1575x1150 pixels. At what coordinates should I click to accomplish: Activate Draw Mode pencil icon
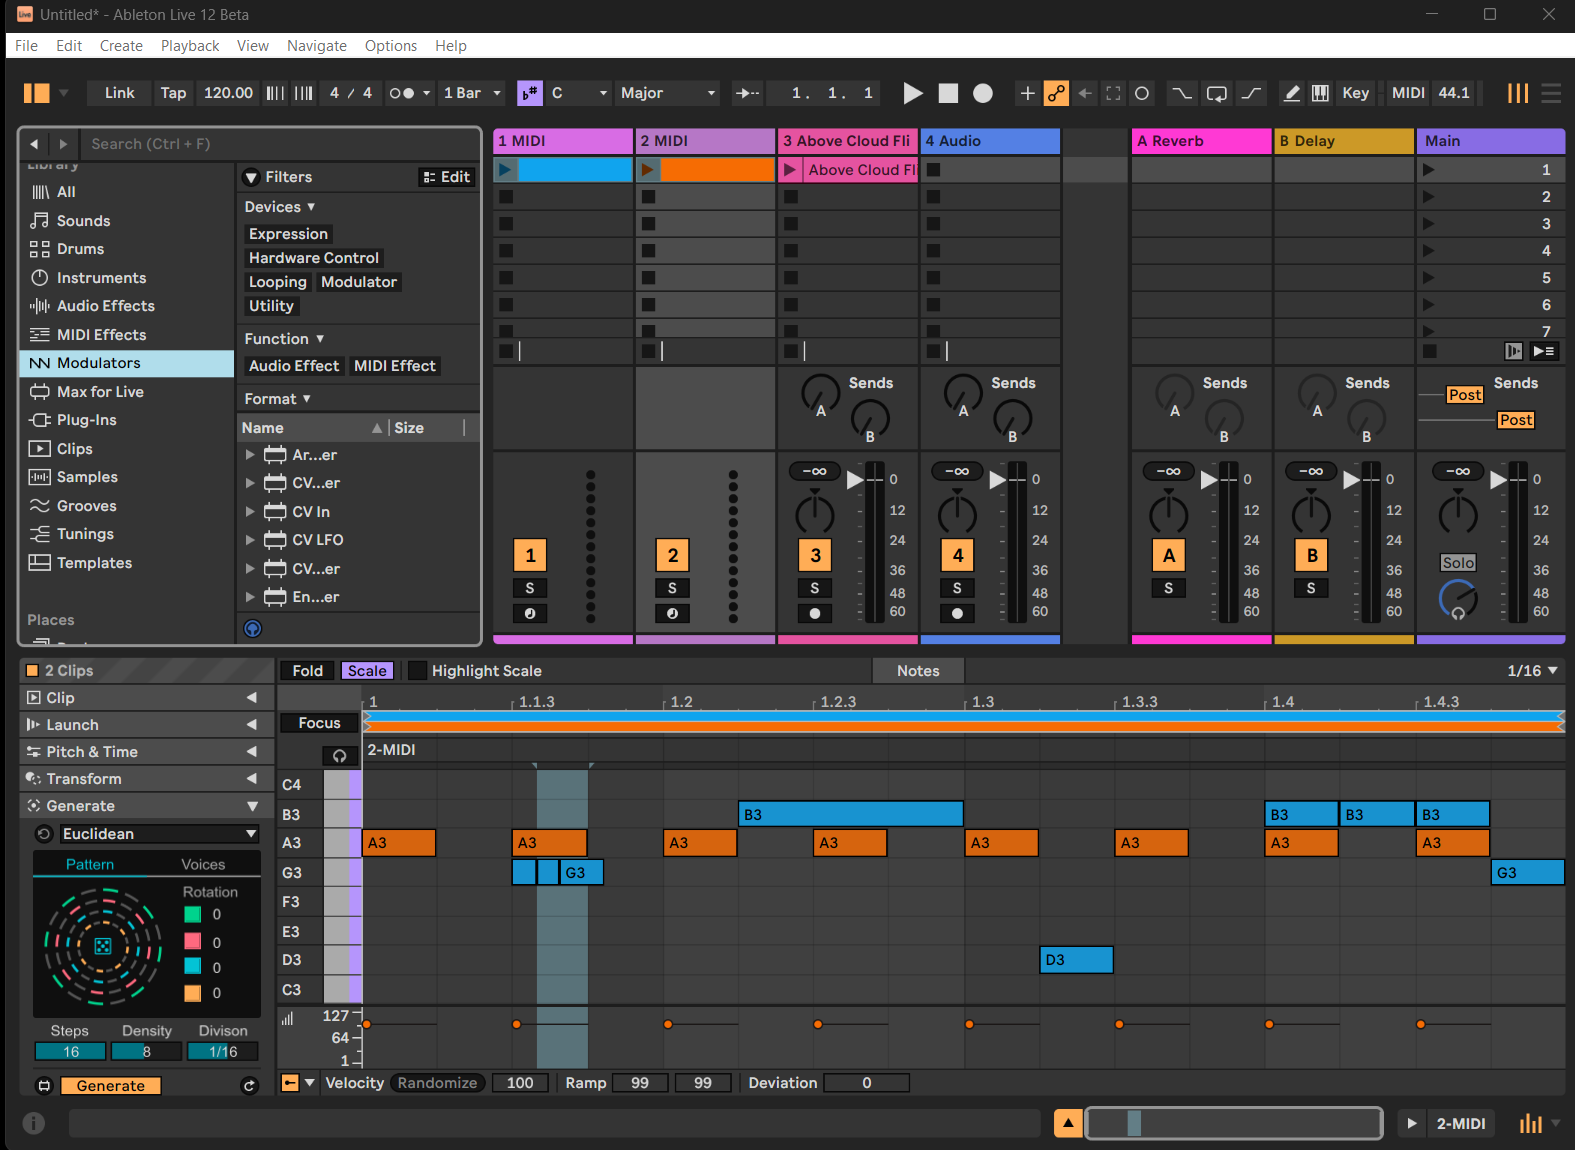[1292, 93]
